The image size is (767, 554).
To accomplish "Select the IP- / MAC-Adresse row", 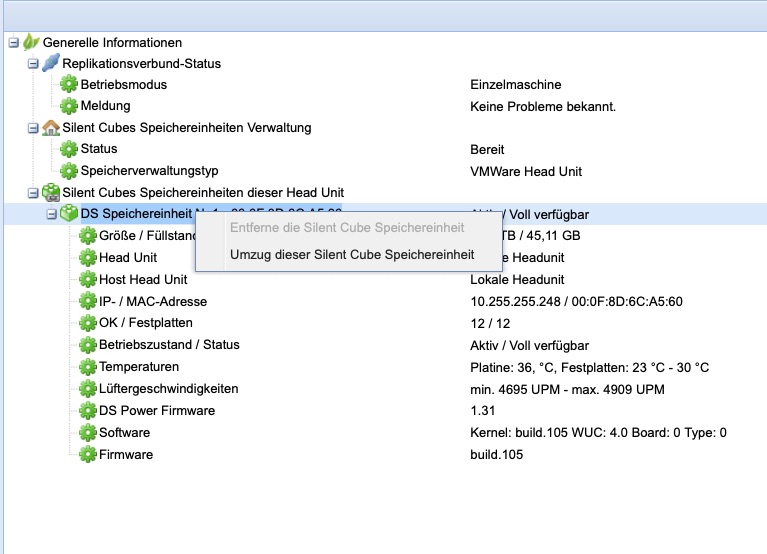I will point(152,301).
